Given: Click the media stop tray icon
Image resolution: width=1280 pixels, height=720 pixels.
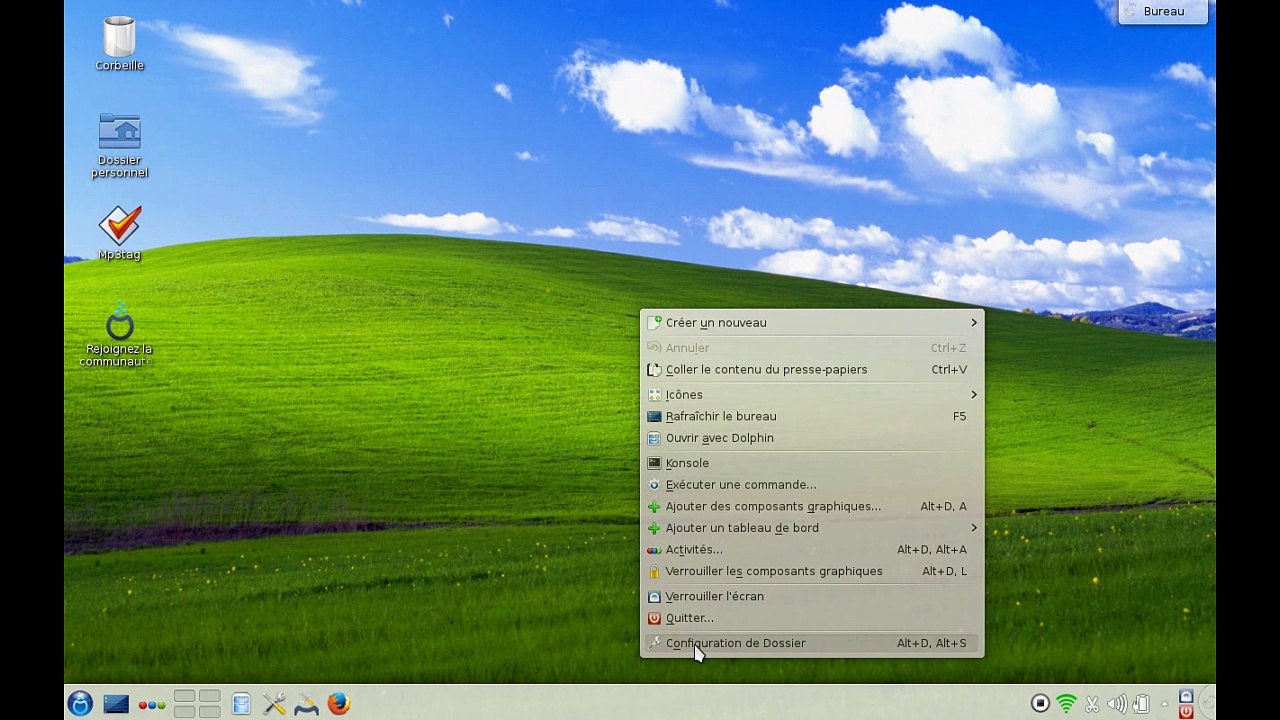Looking at the screenshot, I should point(1040,704).
